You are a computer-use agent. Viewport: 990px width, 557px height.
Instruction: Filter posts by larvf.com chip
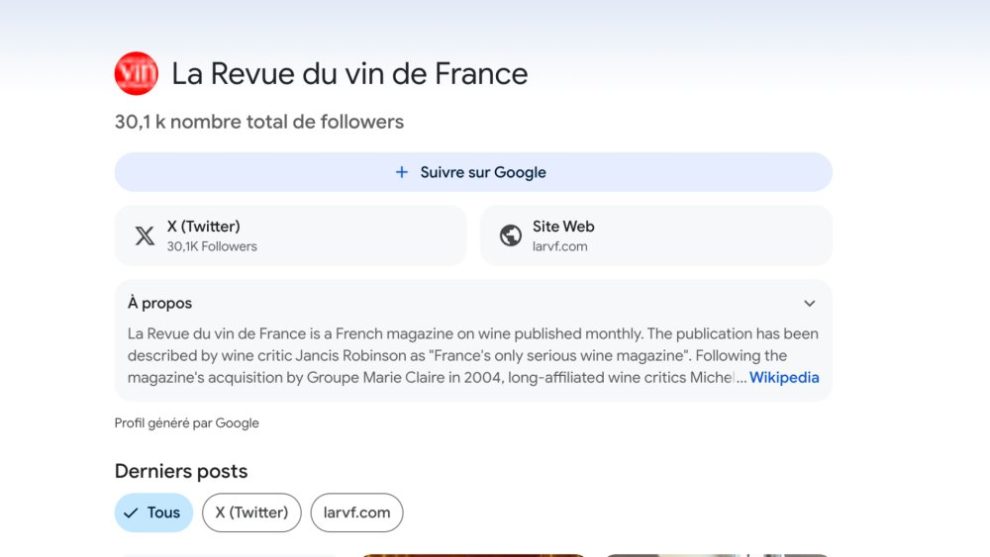point(357,513)
